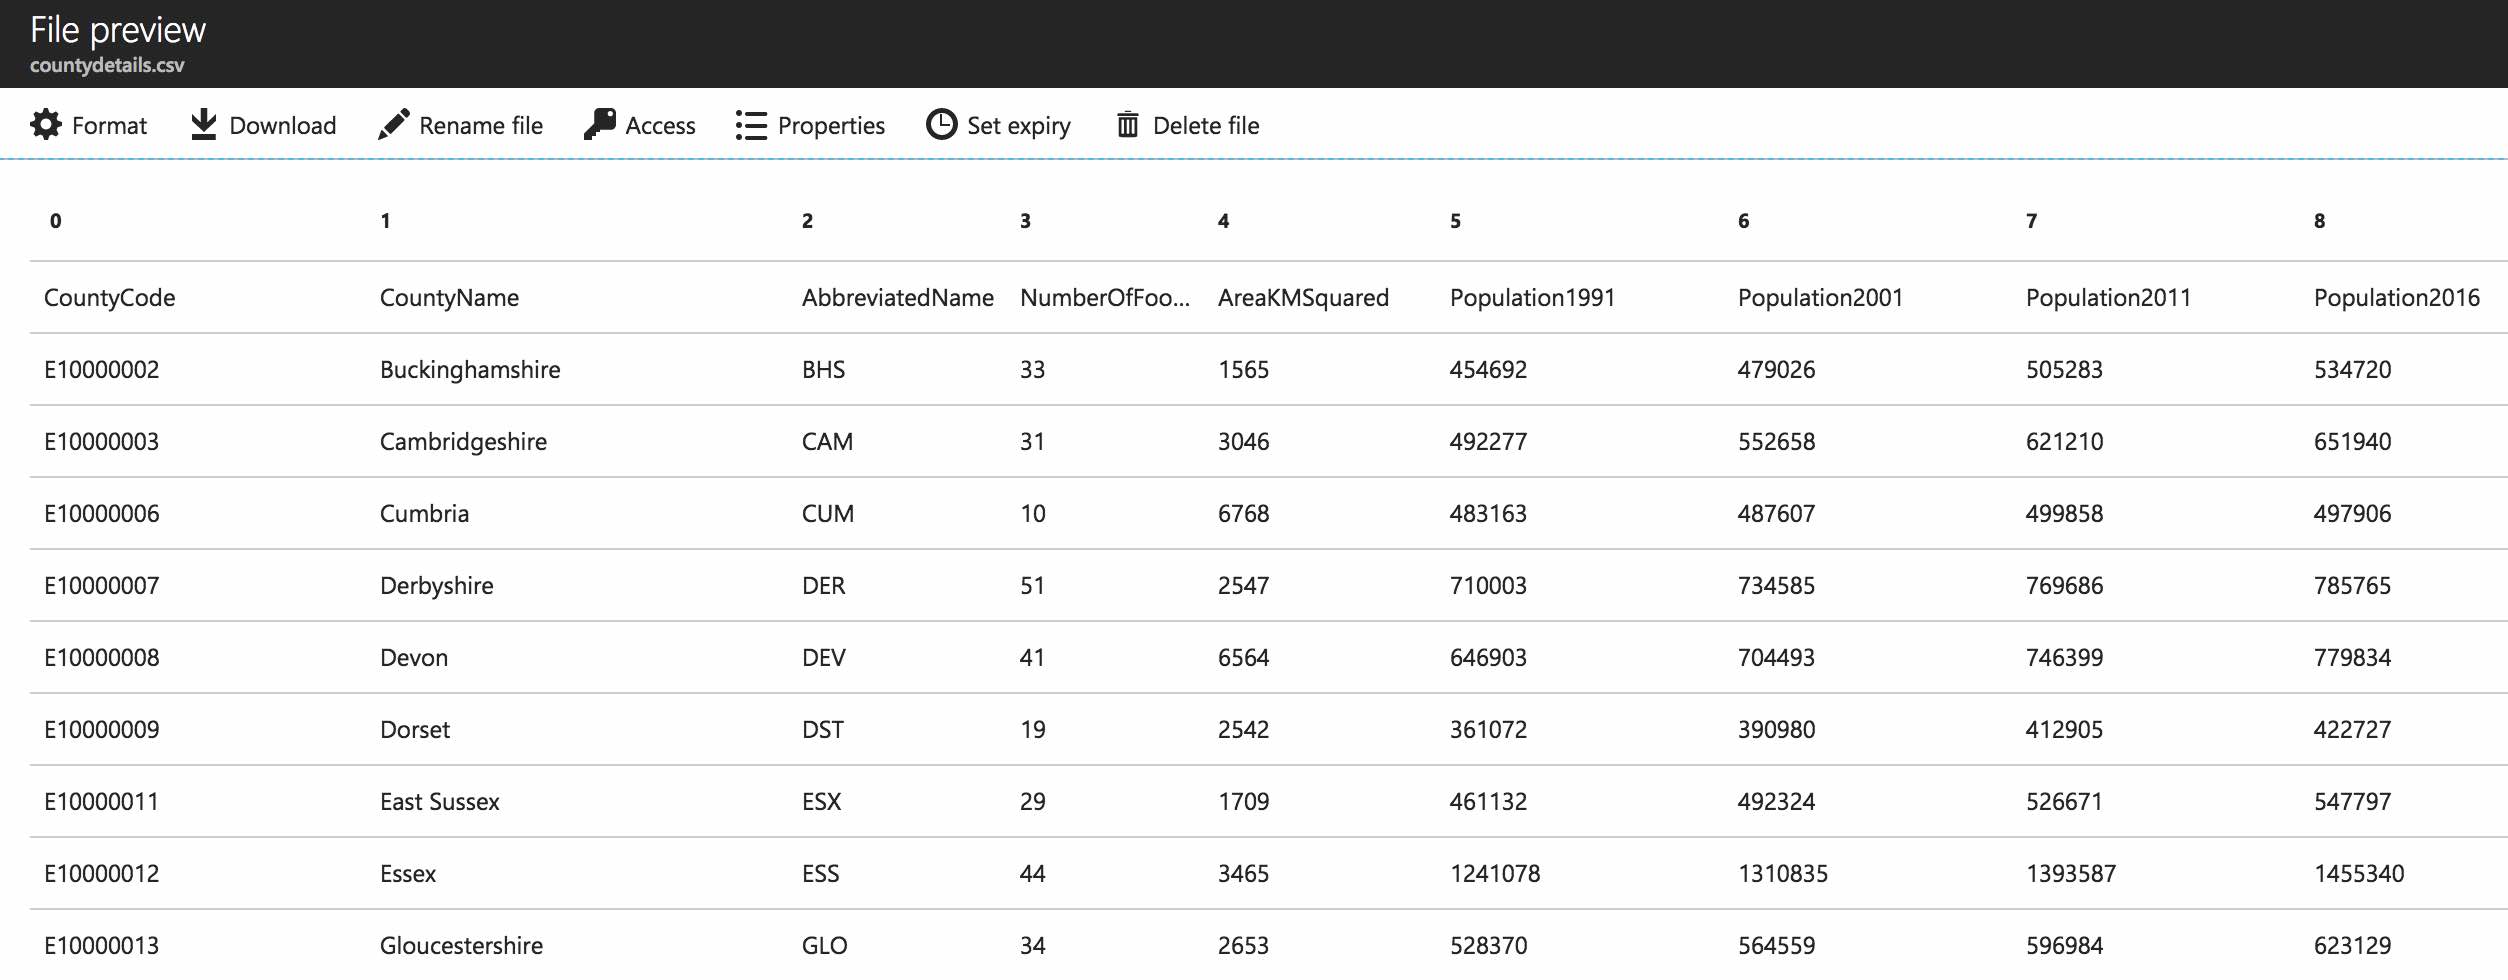Click the Properties list icon
The height and width of the screenshot is (980, 2508).
[751, 125]
